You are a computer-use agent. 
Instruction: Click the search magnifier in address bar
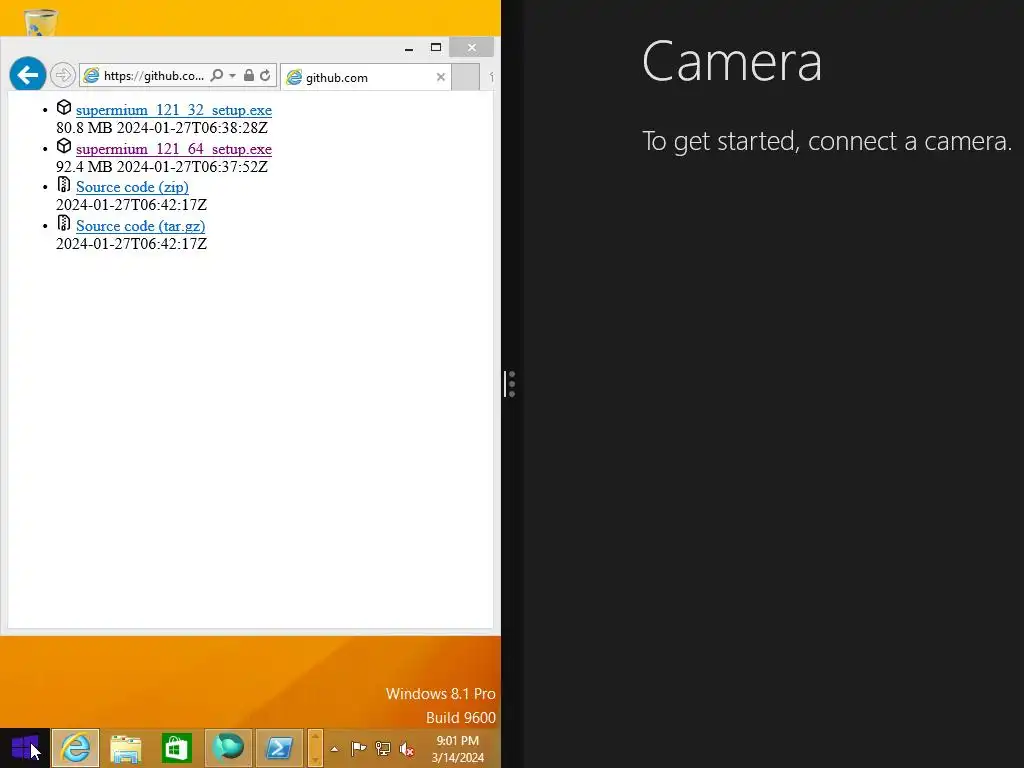[217, 76]
